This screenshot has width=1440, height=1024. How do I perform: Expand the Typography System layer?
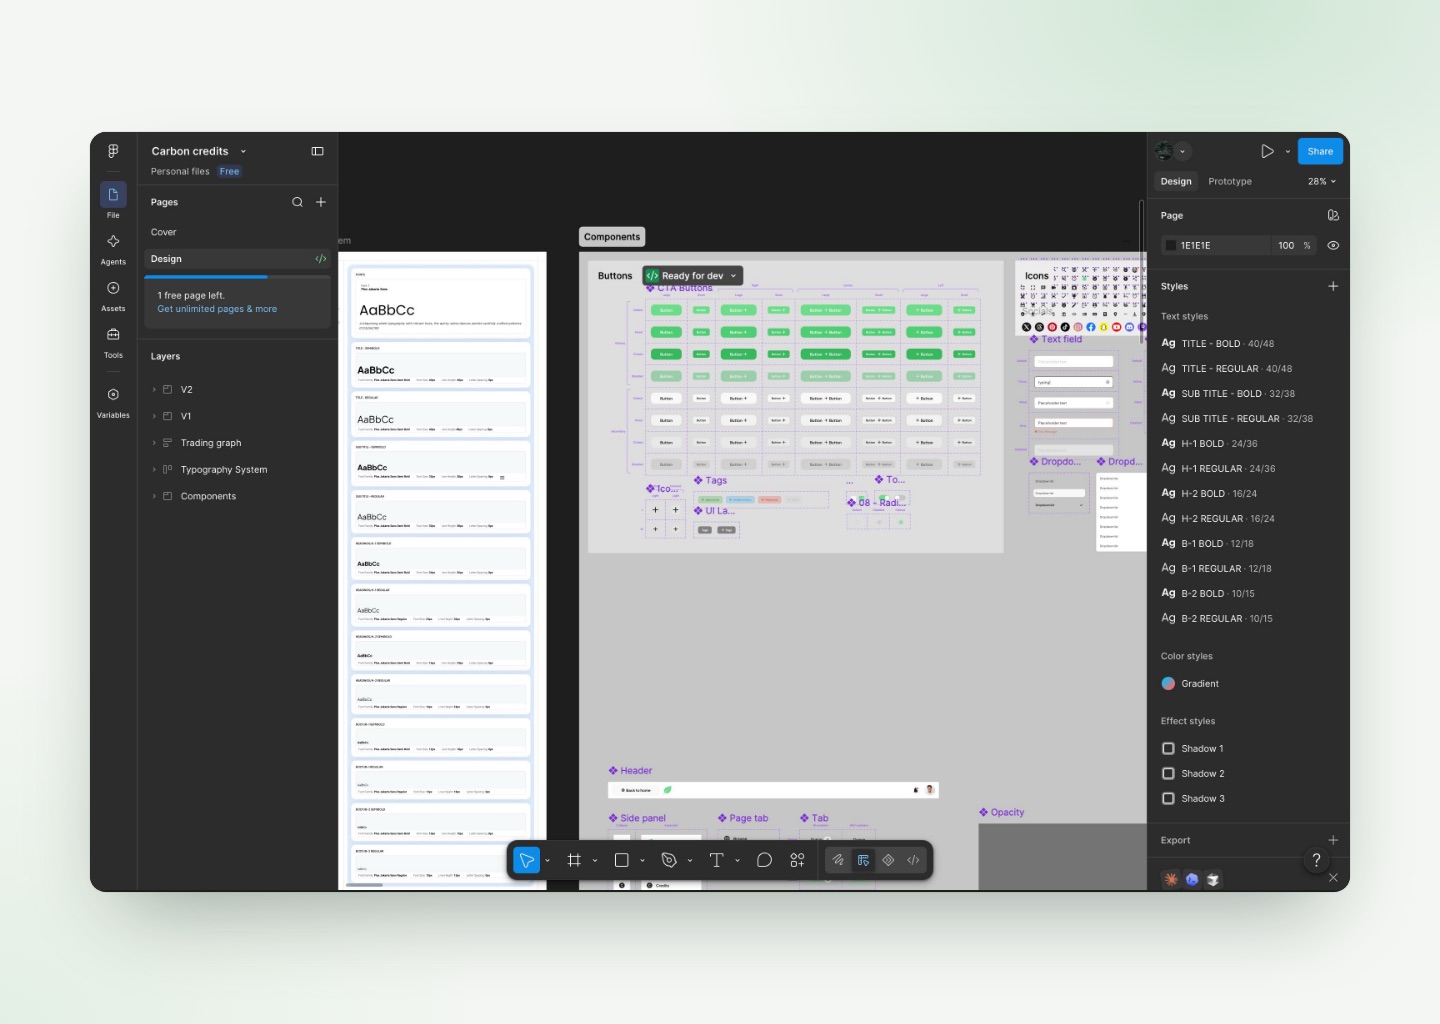coord(154,470)
